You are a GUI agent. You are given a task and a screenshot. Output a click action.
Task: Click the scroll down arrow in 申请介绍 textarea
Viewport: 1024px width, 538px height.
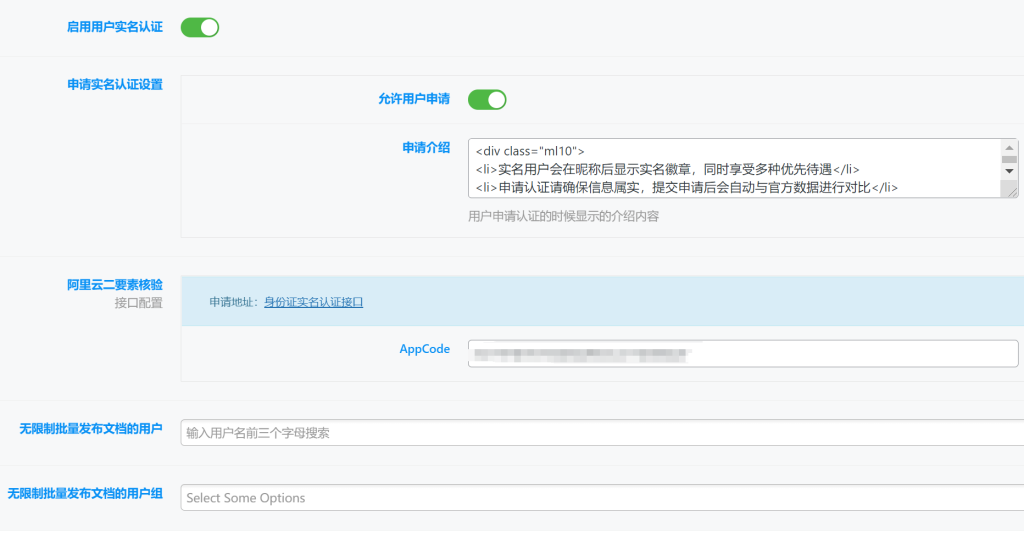[x=1009, y=171]
